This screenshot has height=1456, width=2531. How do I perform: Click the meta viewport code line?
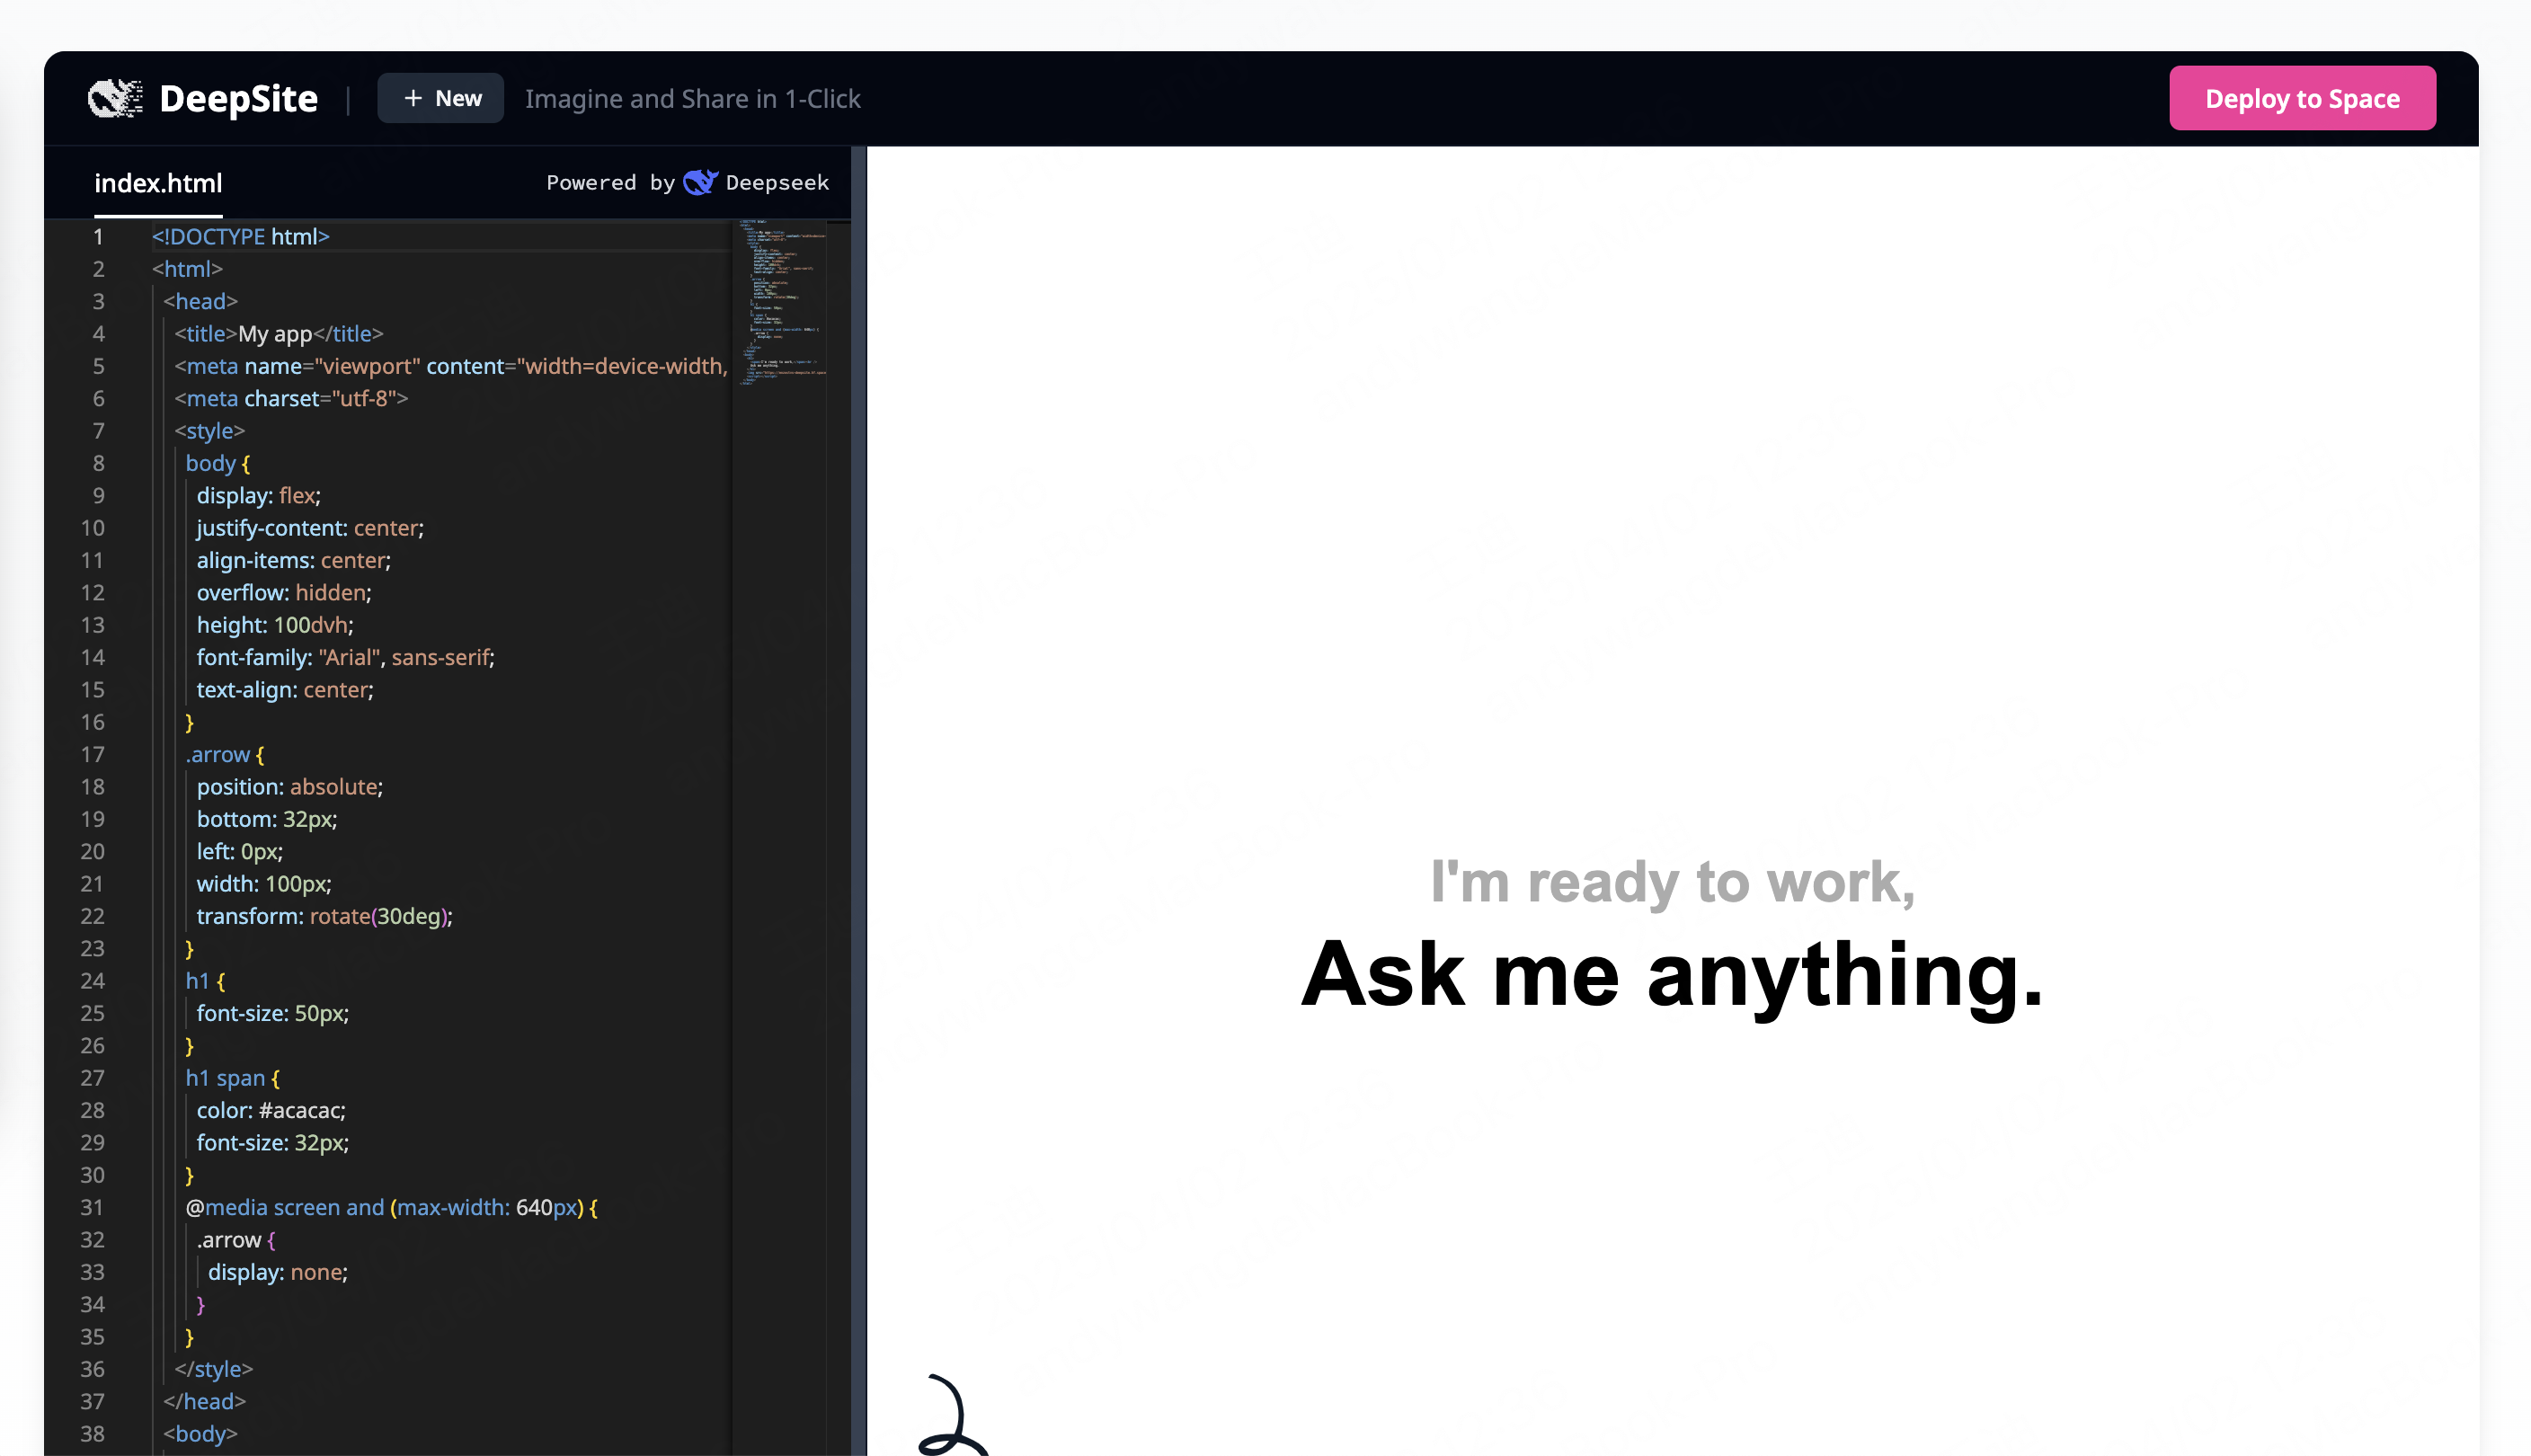[450, 366]
